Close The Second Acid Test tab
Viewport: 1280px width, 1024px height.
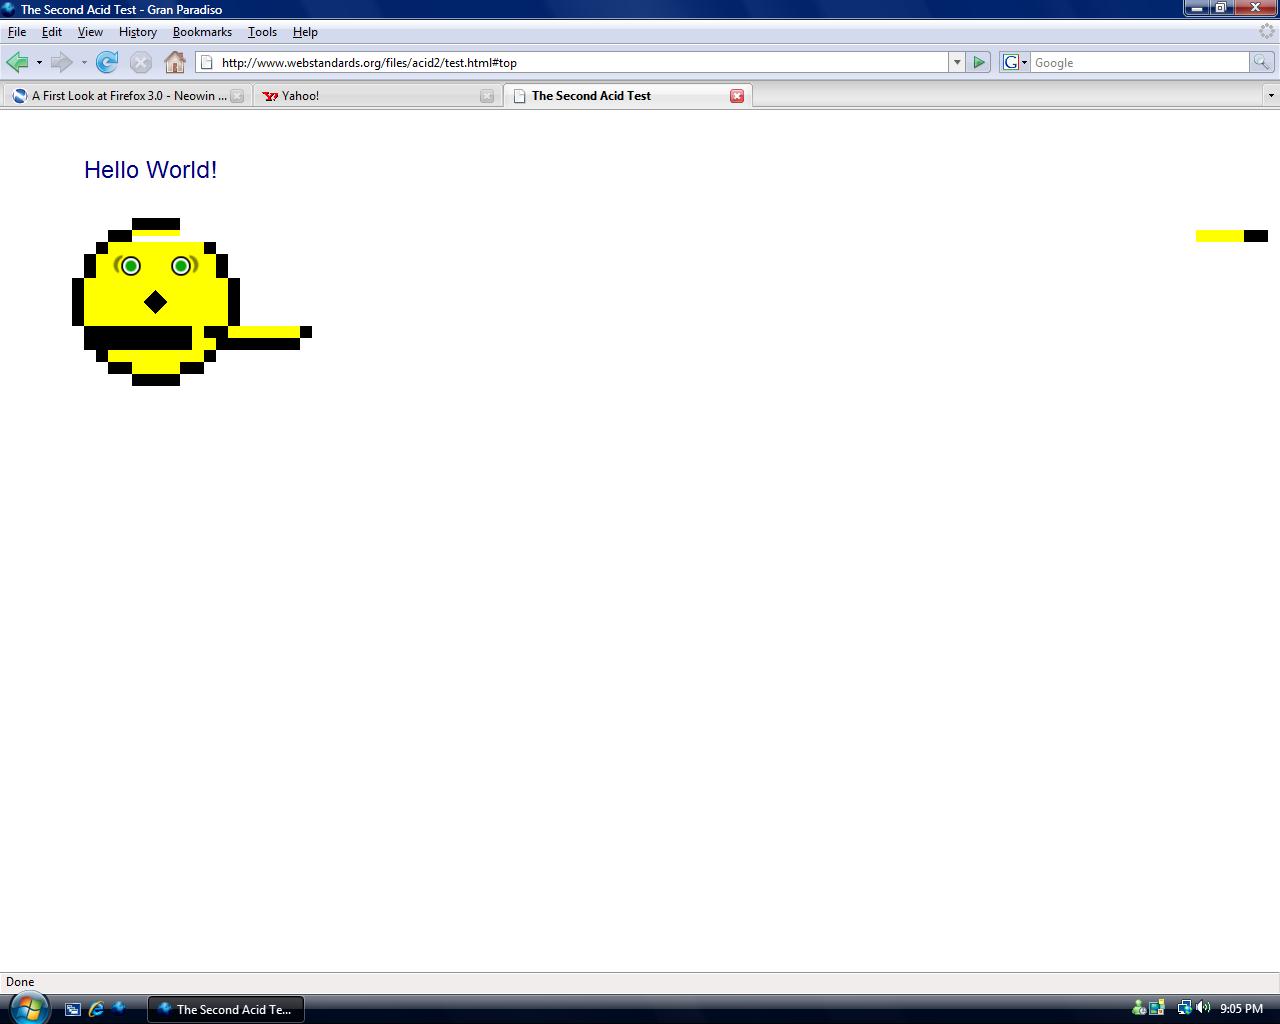click(x=737, y=96)
